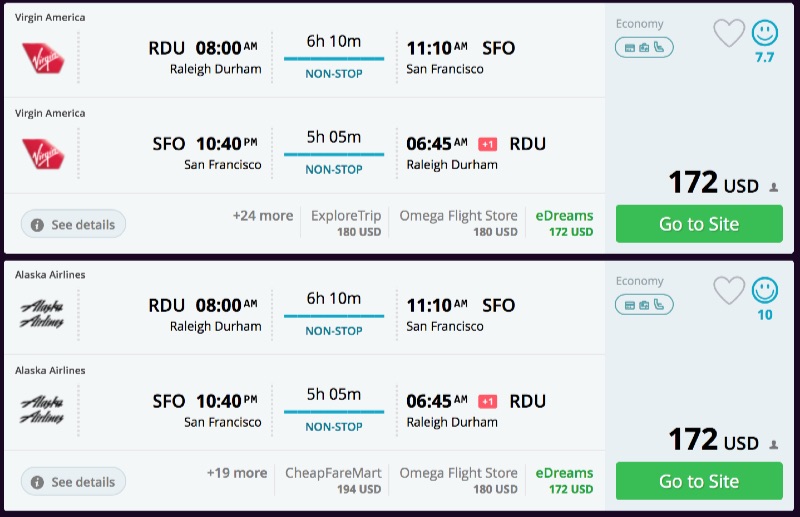Choose eDreams 172 USD for Alaska flight

[x=564, y=480]
